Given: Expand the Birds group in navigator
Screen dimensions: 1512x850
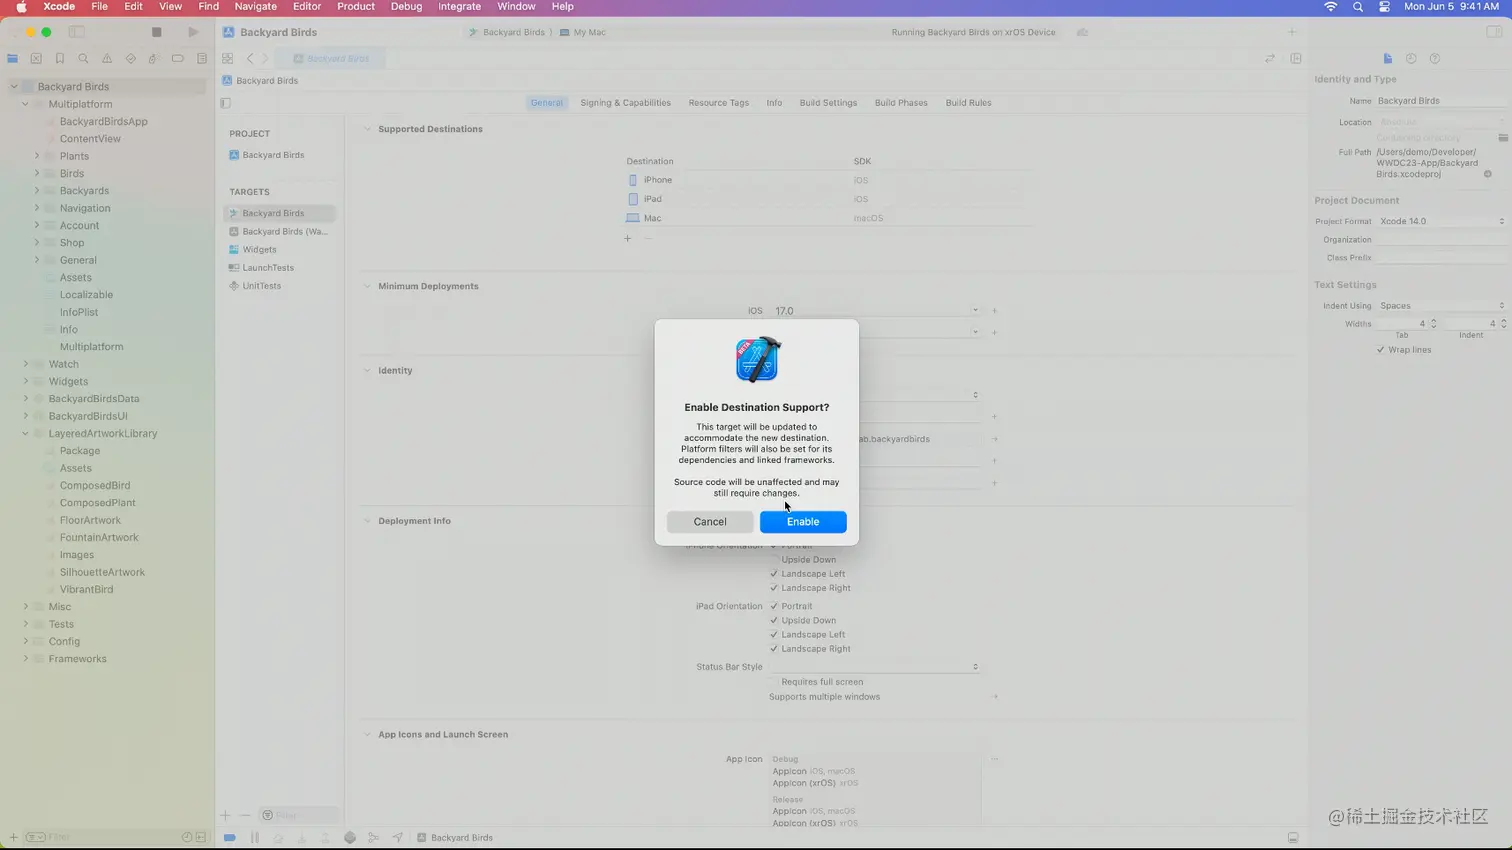Looking at the screenshot, I should pyautogui.click(x=37, y=173).
